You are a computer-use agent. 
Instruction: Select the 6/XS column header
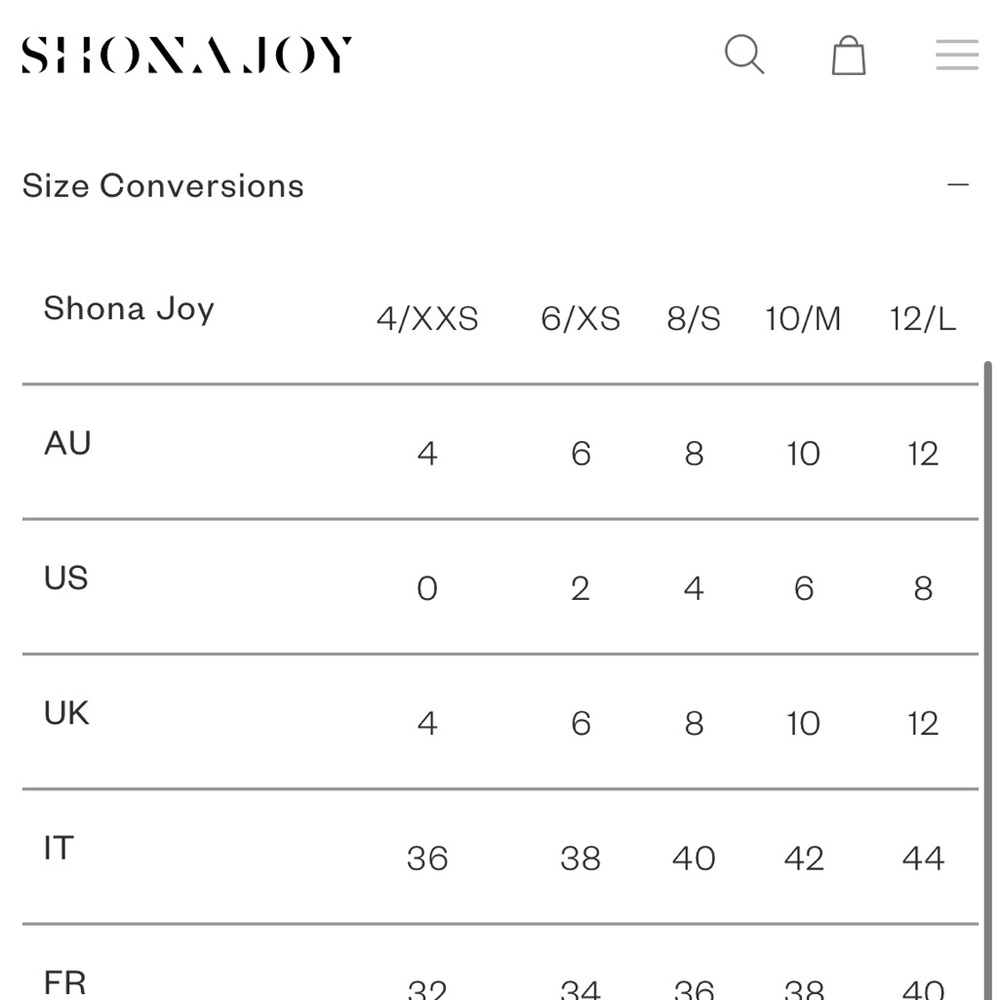(x=580, y=318)
